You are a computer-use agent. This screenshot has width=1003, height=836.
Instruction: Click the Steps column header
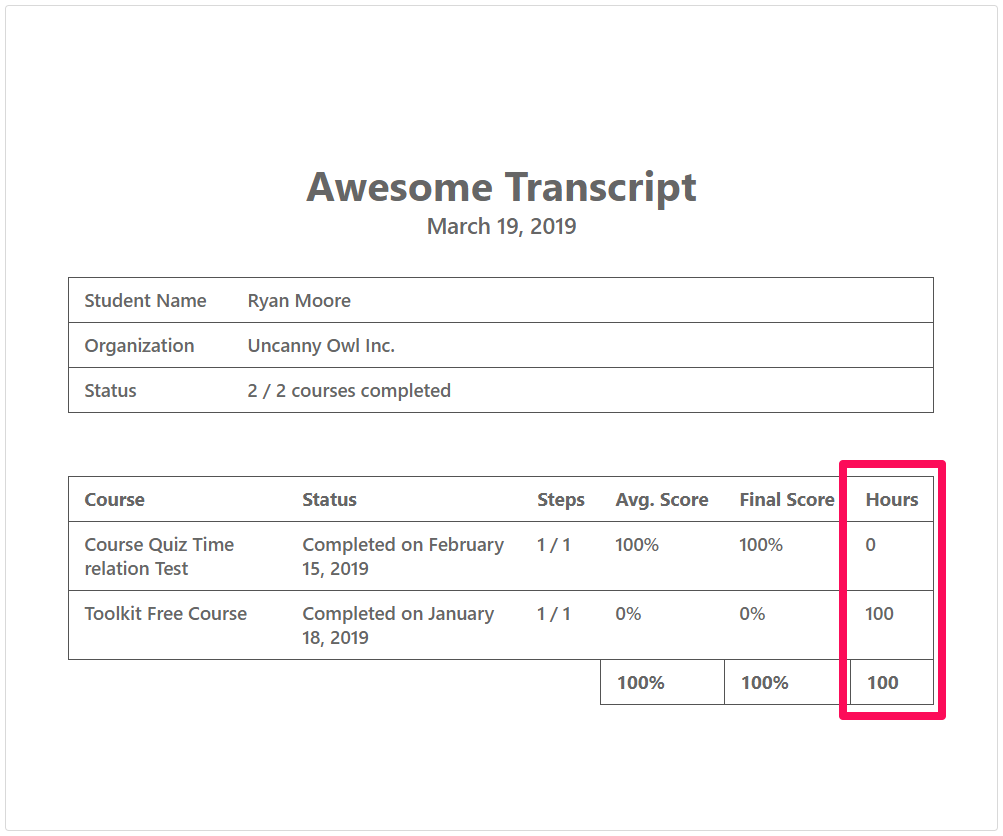[560, 500]
